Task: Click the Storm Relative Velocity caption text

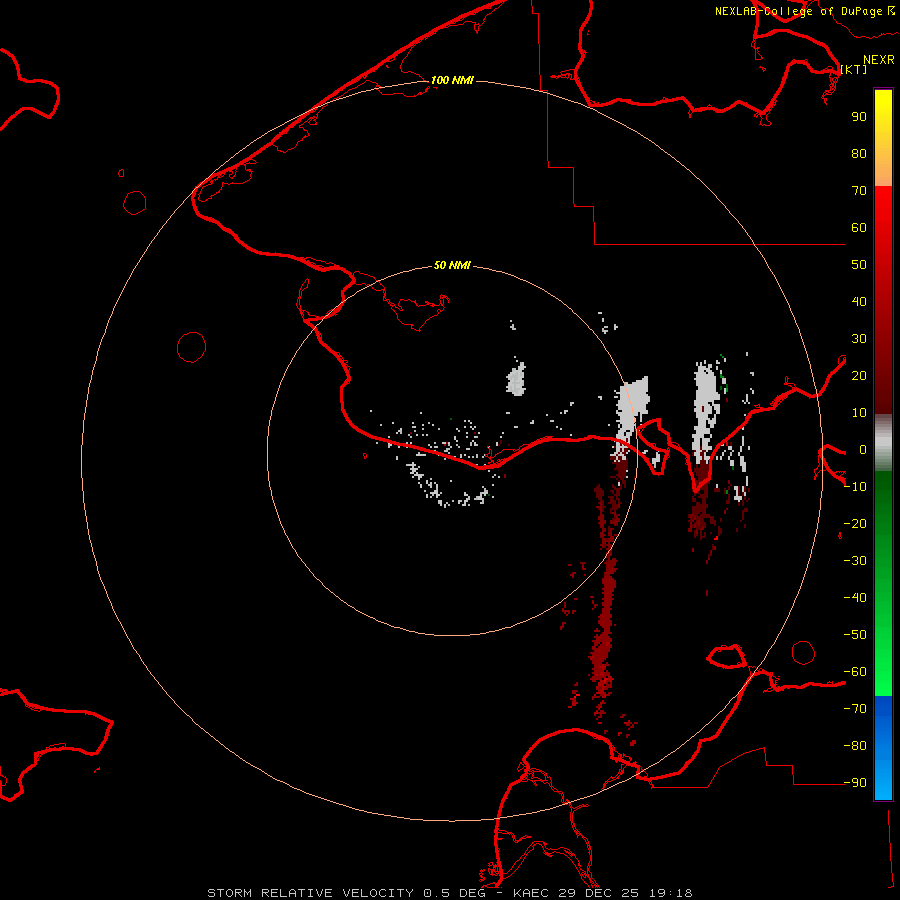Action: click(450, 893)
